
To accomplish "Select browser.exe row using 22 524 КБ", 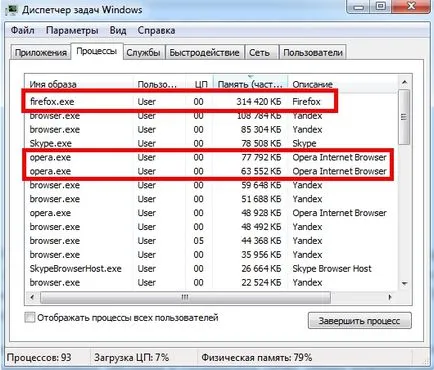I will click(212, 283).
